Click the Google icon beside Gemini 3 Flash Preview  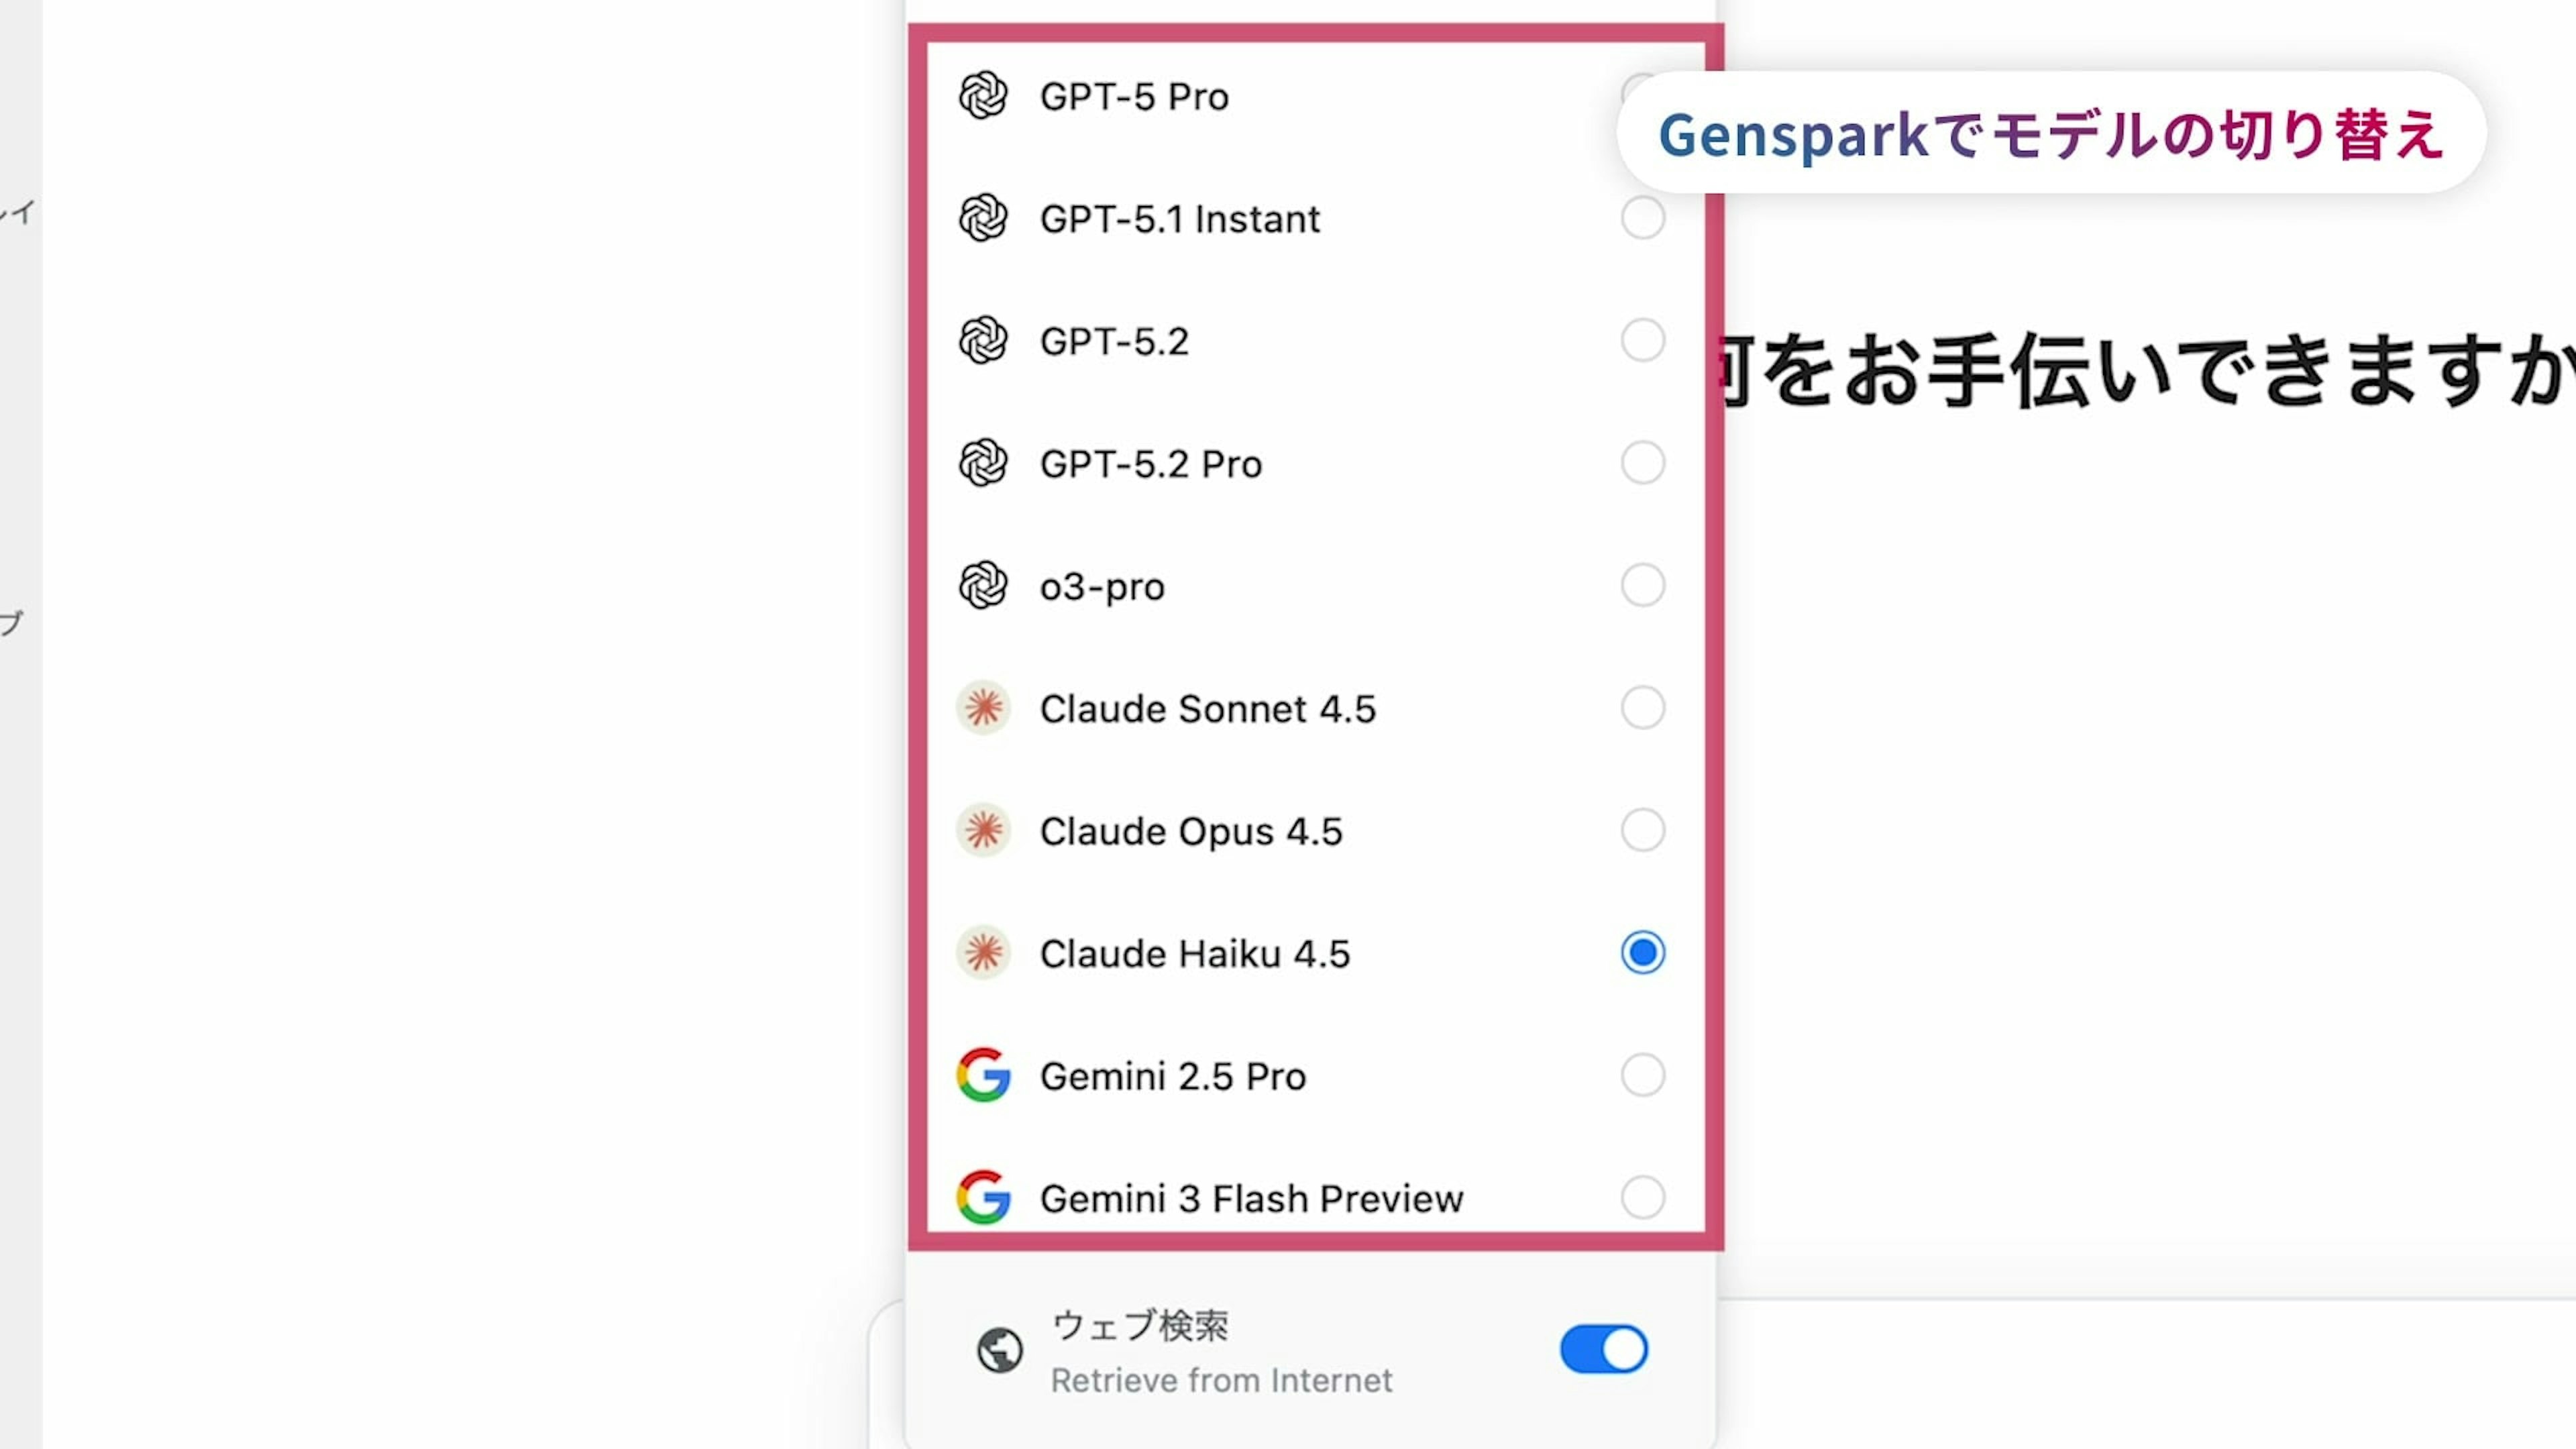coord(983,1197)
